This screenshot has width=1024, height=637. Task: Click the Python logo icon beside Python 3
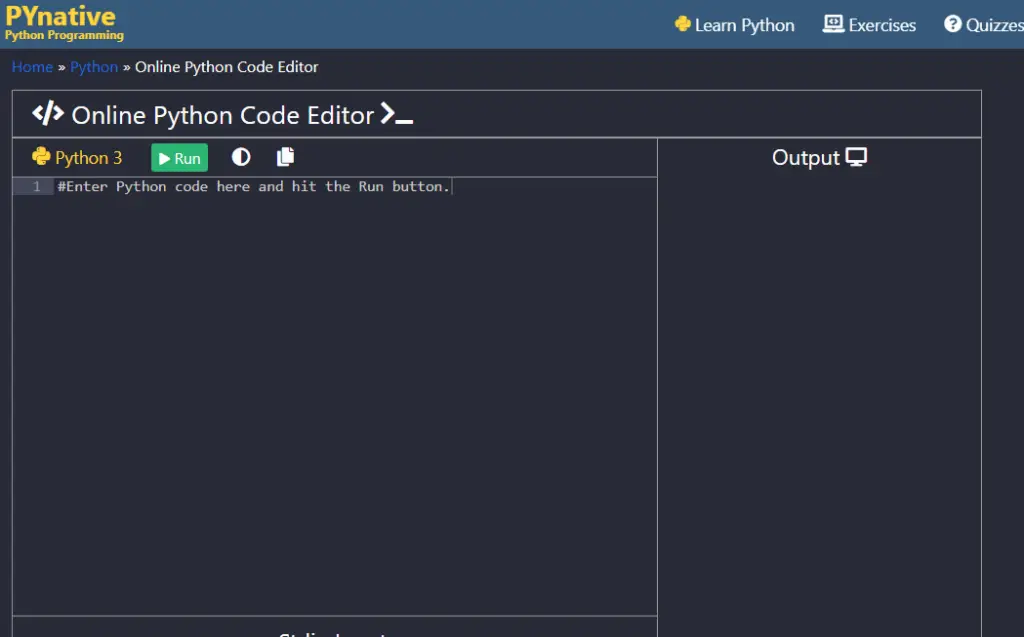click(x=41, y=157)
